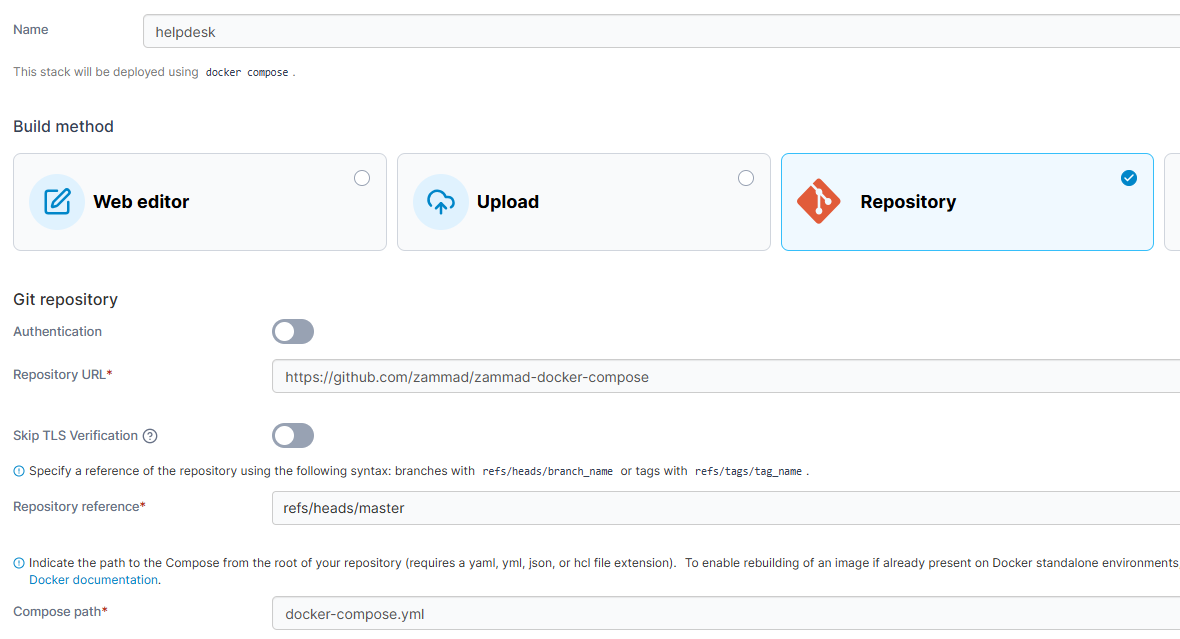Screen dimensions: 1180x639
Task: Enable the Authentication toggle
Action: [293, 332]
